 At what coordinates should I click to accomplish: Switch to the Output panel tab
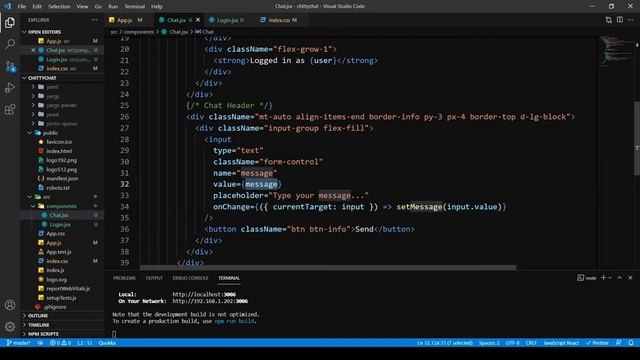pos(154,278)
